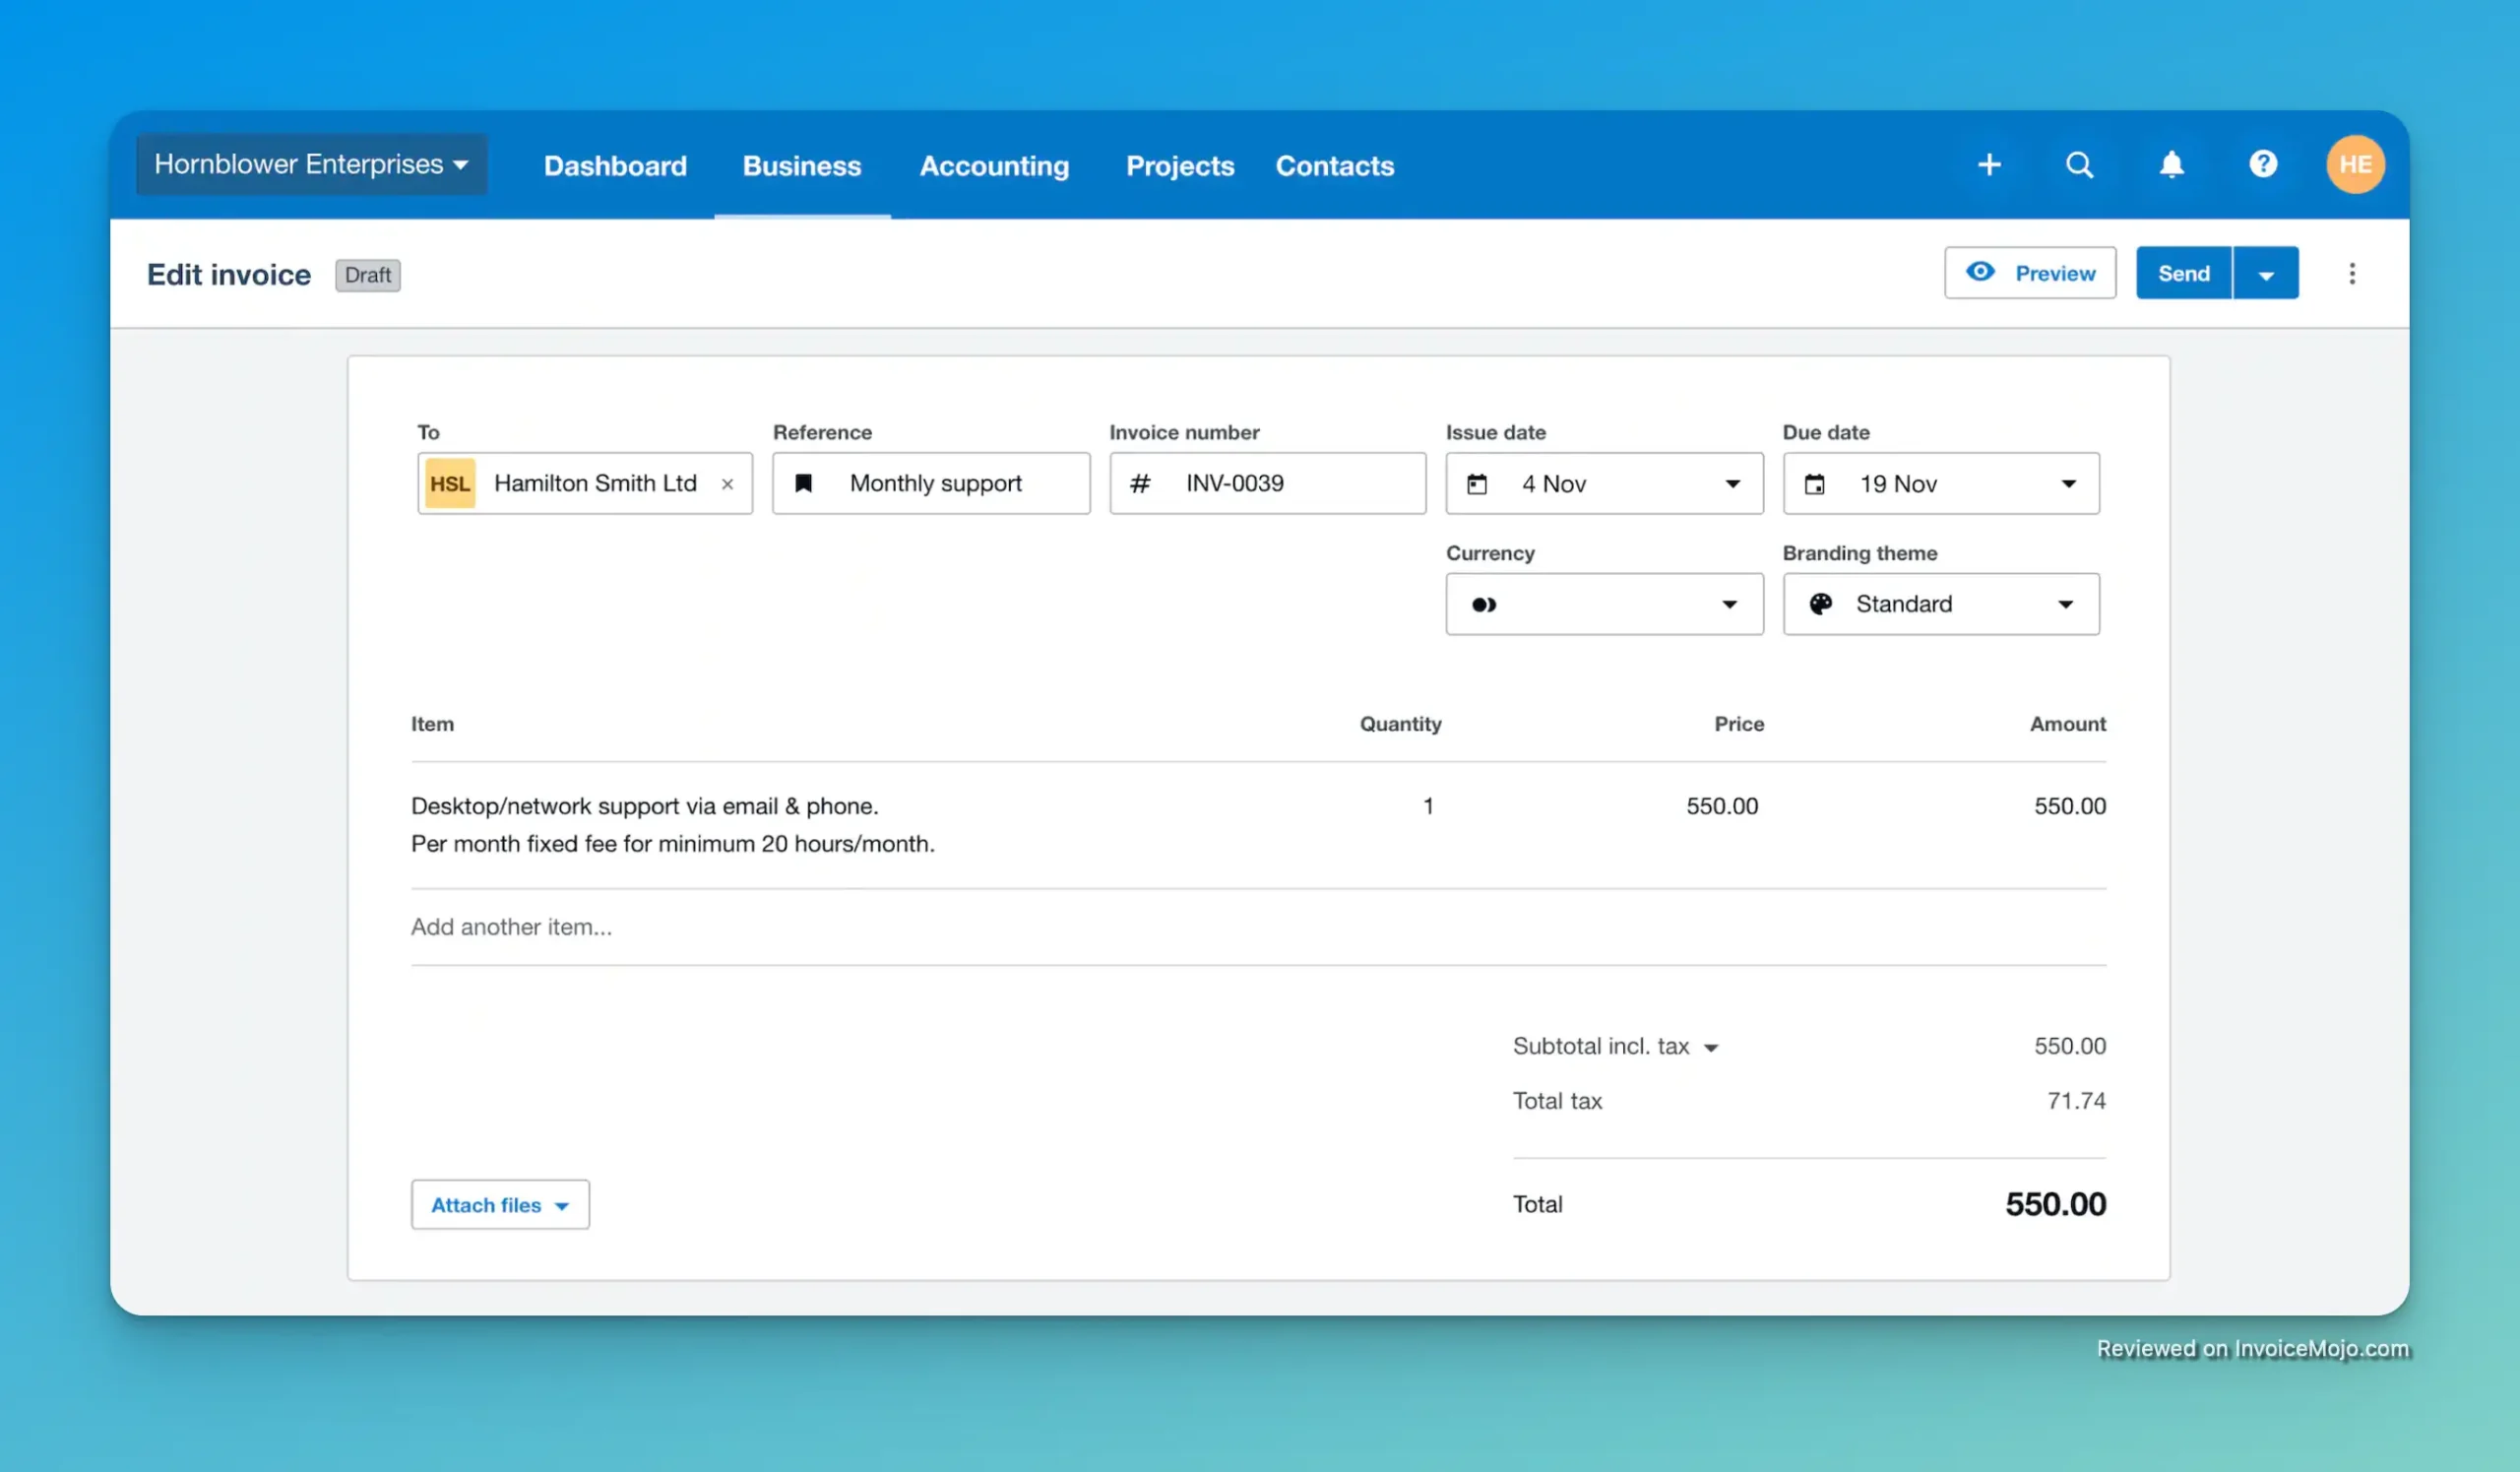Viewport: 2520px width, 1472px height.
Task: Click the + quick-create icon
Action: point(1990,164)
